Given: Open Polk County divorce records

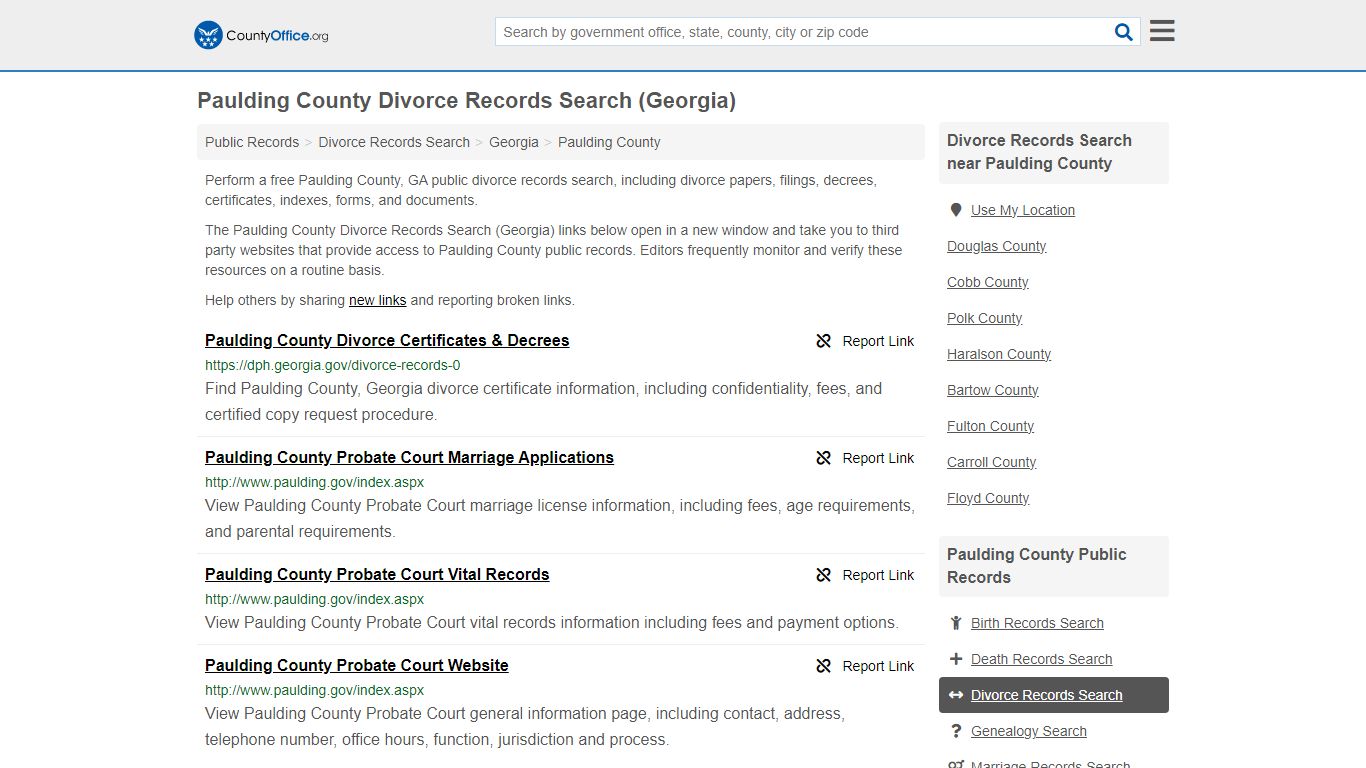Looking at the screenshot, I should [x=985, y=318].
